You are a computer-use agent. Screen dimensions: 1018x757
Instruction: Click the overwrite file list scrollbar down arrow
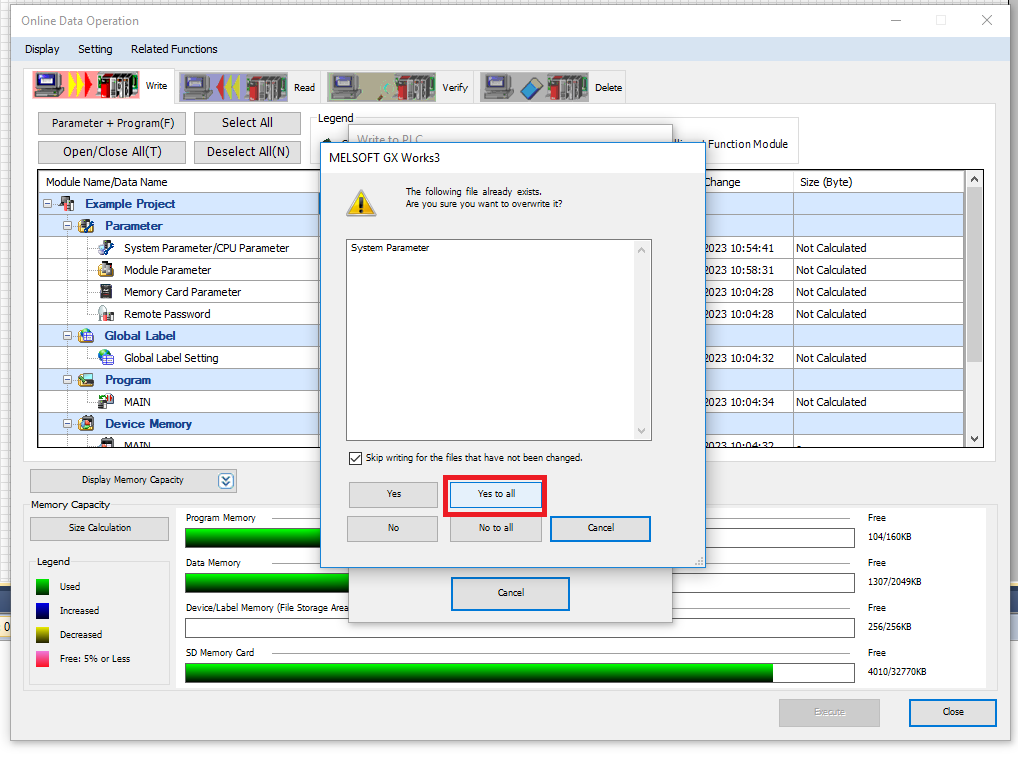642,431
